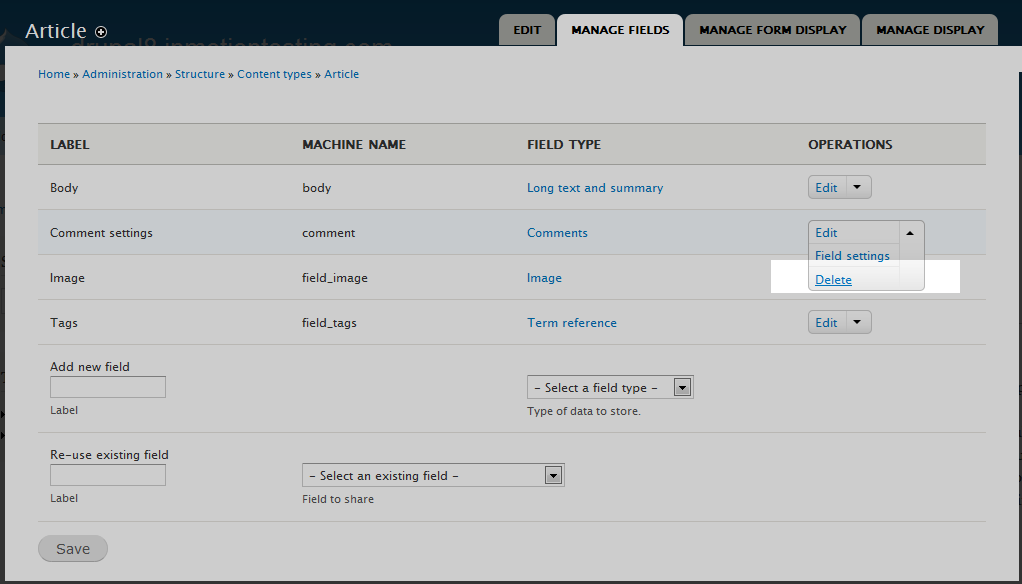This screenshot has width=1022, height=584.
Task: Focus the Add new field label input
Action: [x=108, y=387]
